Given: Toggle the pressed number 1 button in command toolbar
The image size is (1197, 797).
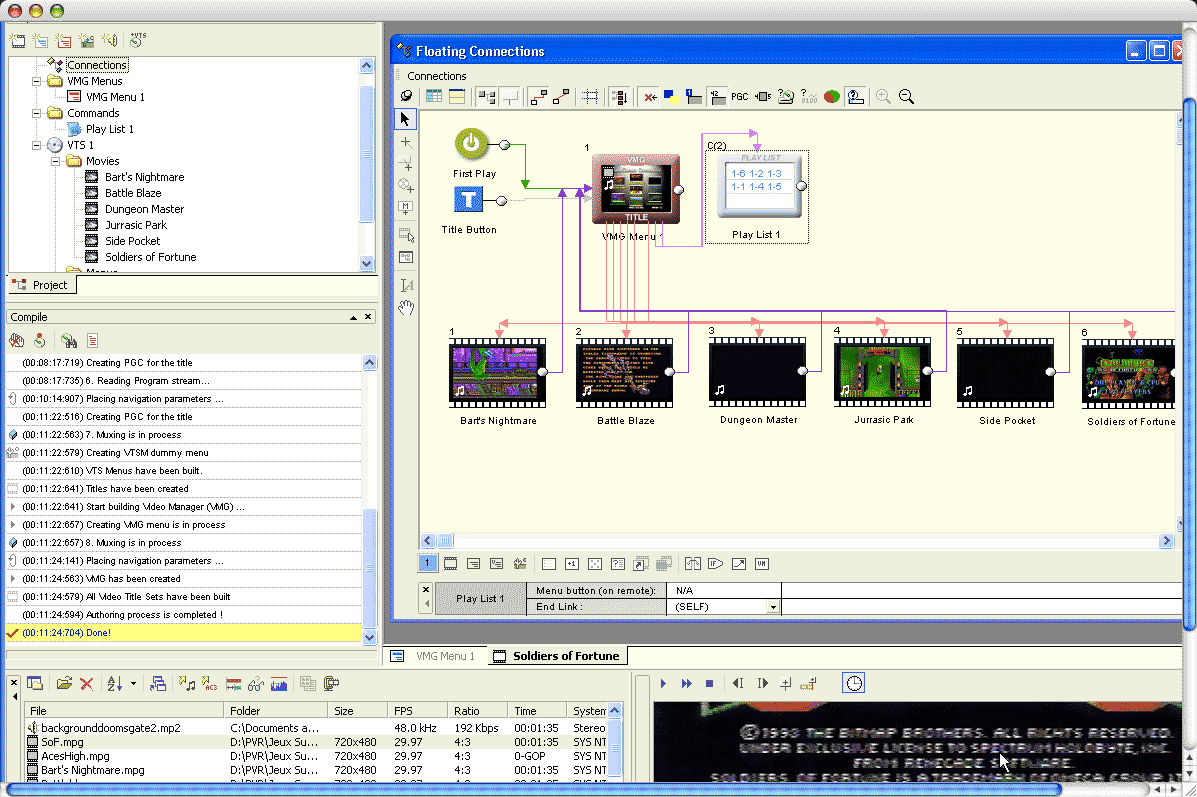Looking at the screenshot, I should pos(428,563).
